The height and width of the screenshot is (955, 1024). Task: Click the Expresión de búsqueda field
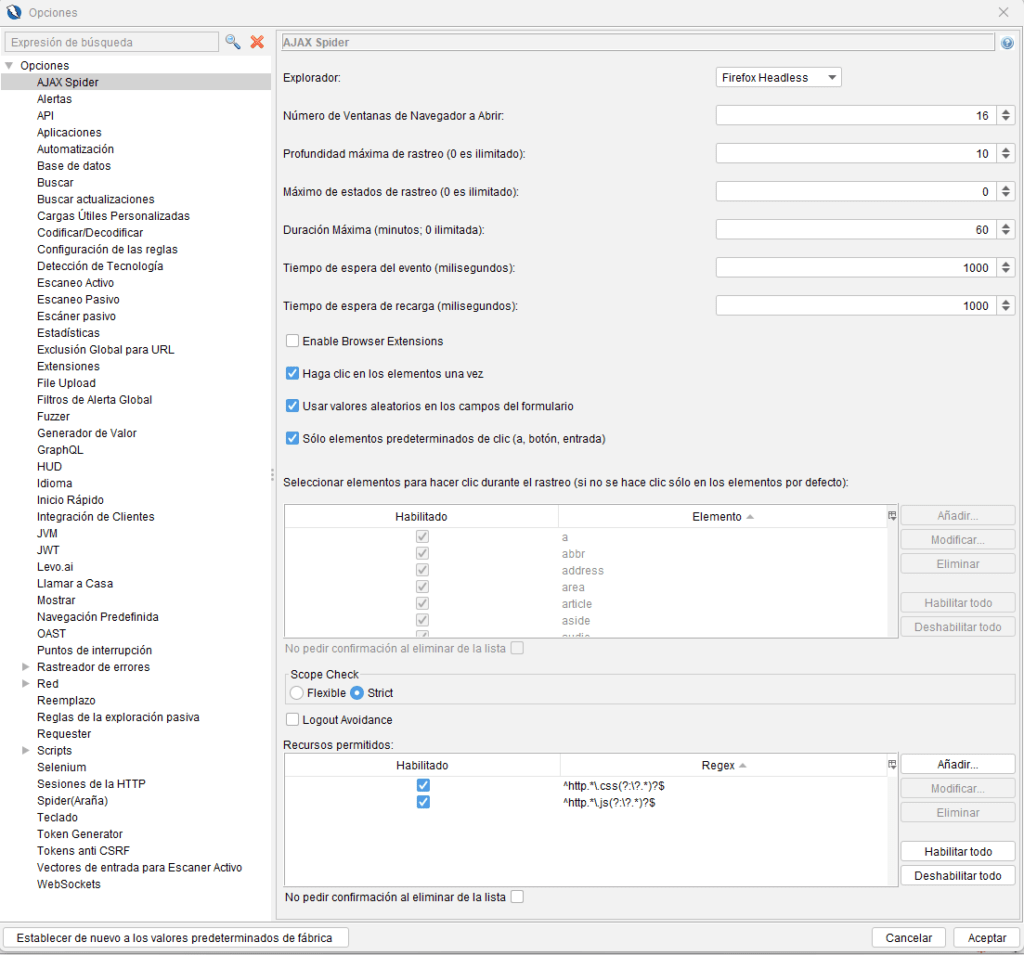coord(111,42)
